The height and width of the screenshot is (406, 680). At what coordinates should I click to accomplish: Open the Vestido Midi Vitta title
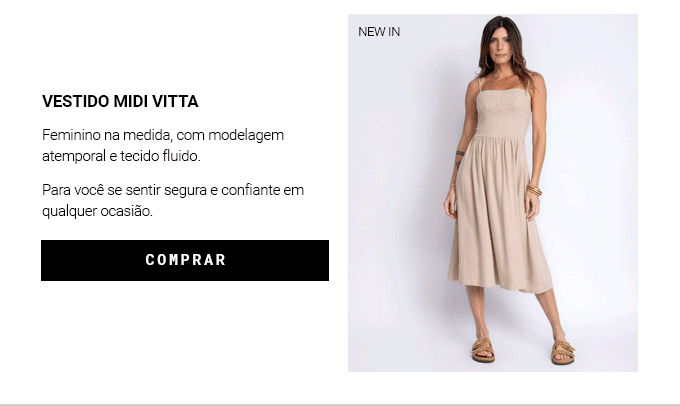(x=120, y=102)
